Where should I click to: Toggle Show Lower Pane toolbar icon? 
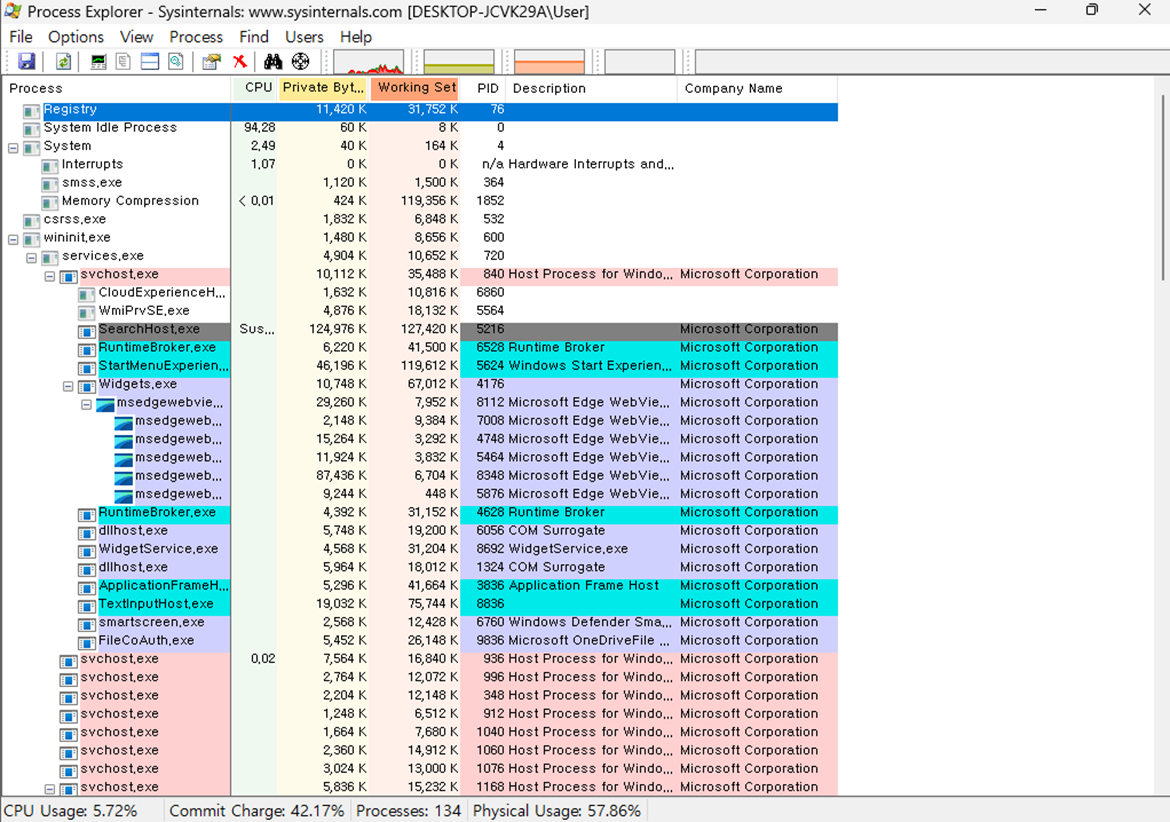tap(150, 62)
